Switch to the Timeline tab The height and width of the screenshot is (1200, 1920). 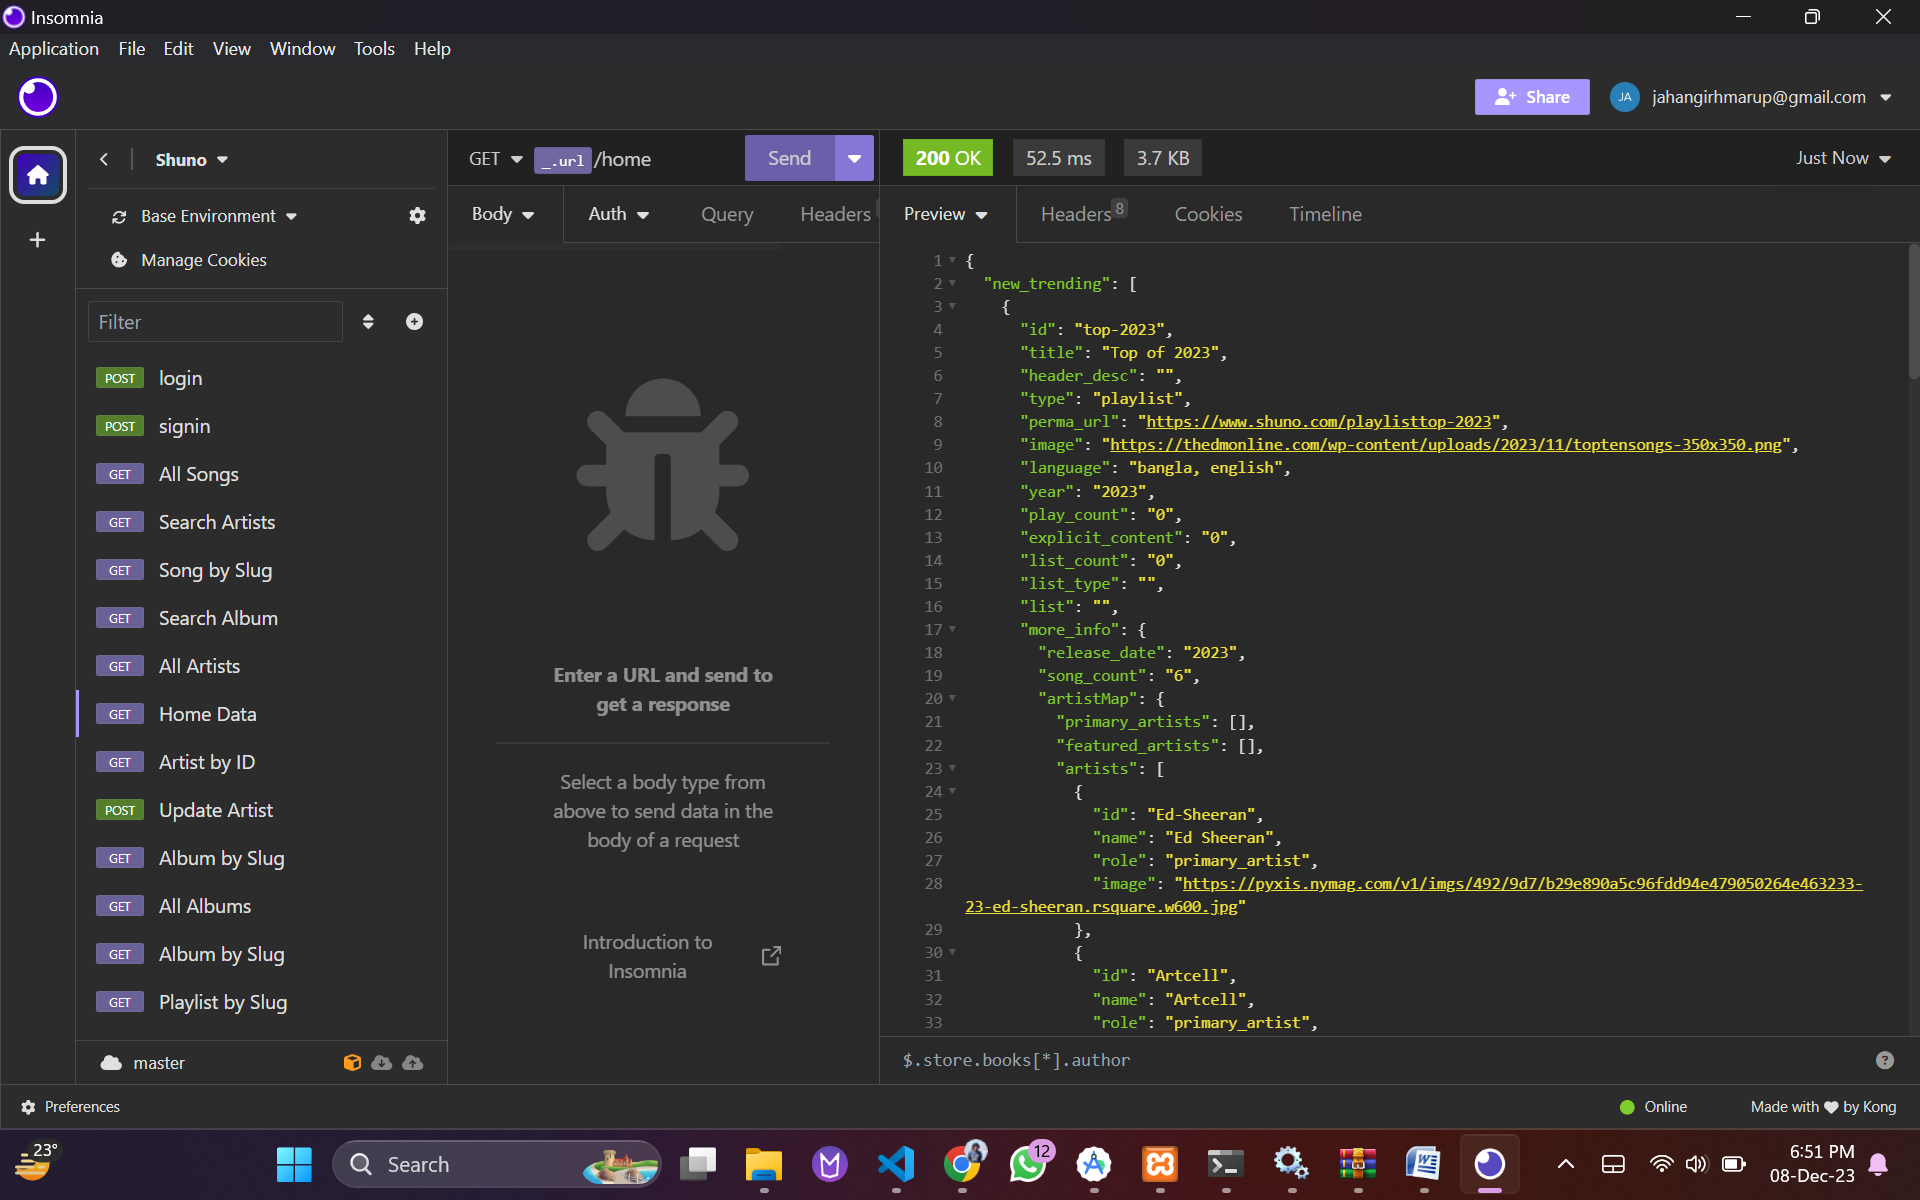click(1325, 214)
